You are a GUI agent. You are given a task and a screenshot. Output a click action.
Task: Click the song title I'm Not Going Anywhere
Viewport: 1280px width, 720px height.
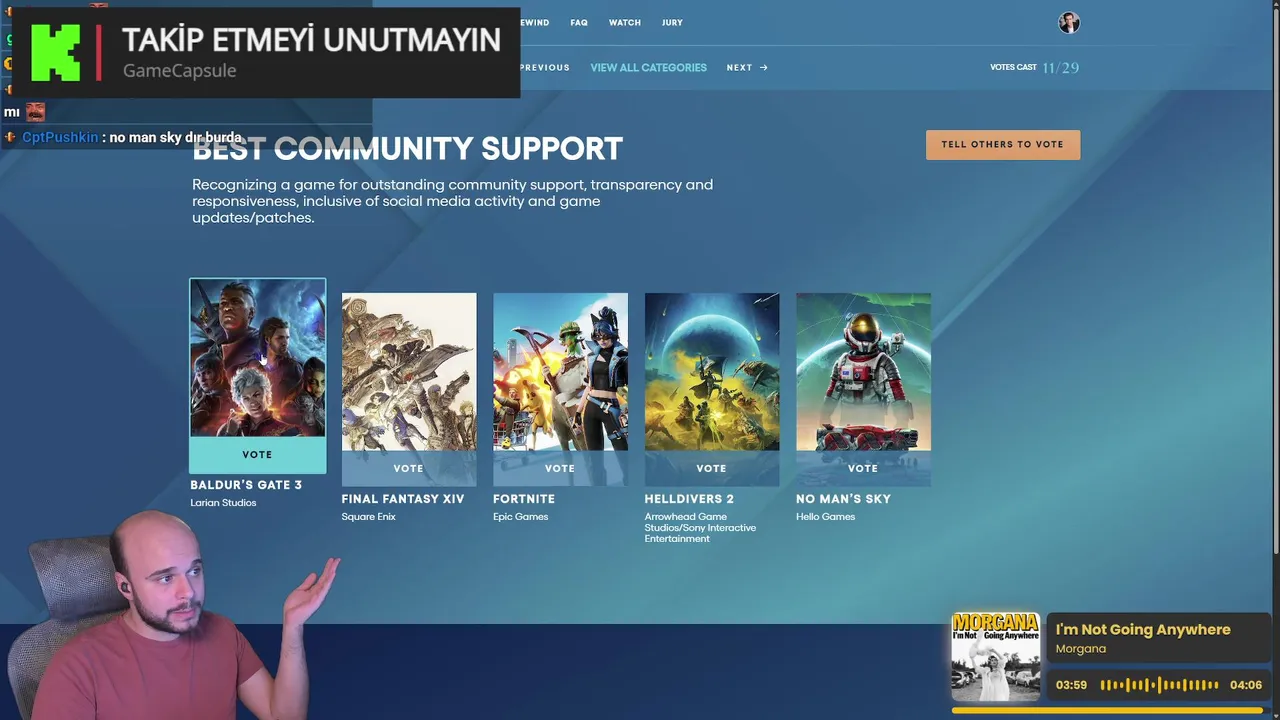[x=1143, y=630]
